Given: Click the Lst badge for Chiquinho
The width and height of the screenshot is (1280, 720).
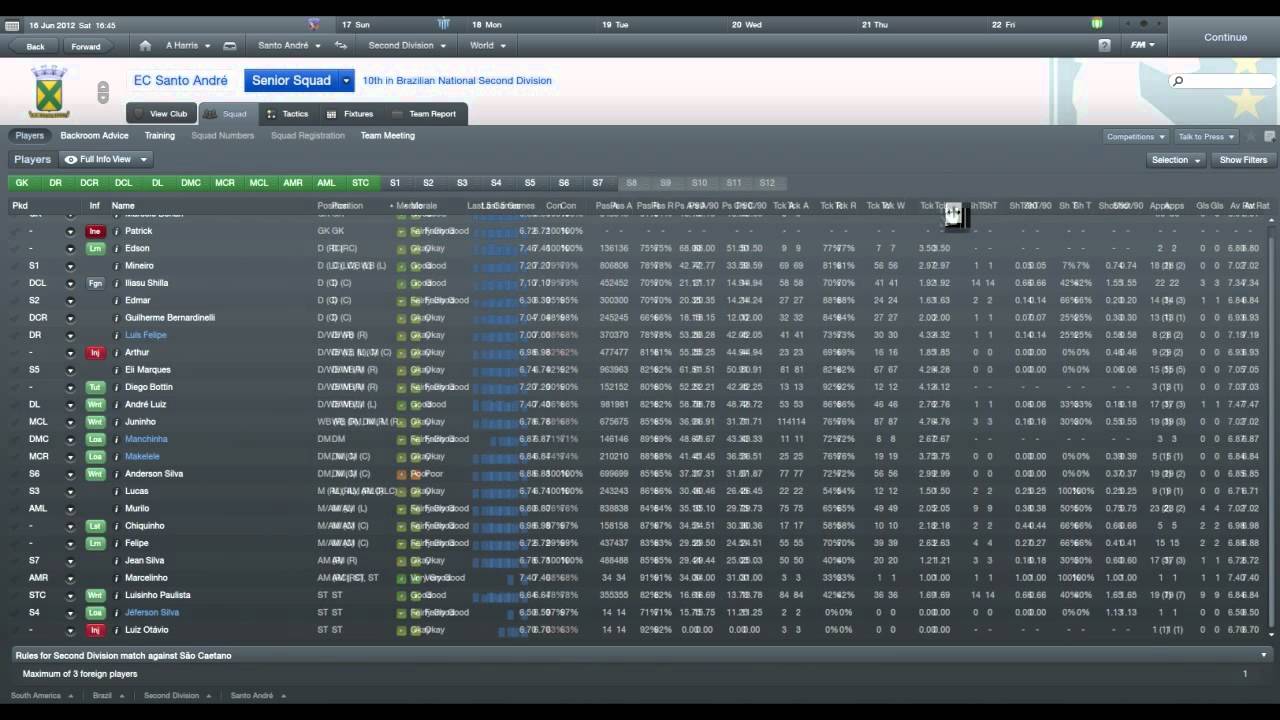Looking at the screenshot, I should point(95,526).
